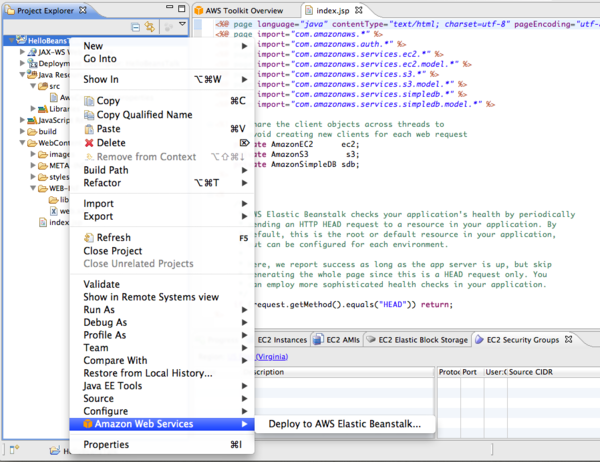Choose Validate menu item
This screenshot has height=462, width=600.
(x=162, y=284)
